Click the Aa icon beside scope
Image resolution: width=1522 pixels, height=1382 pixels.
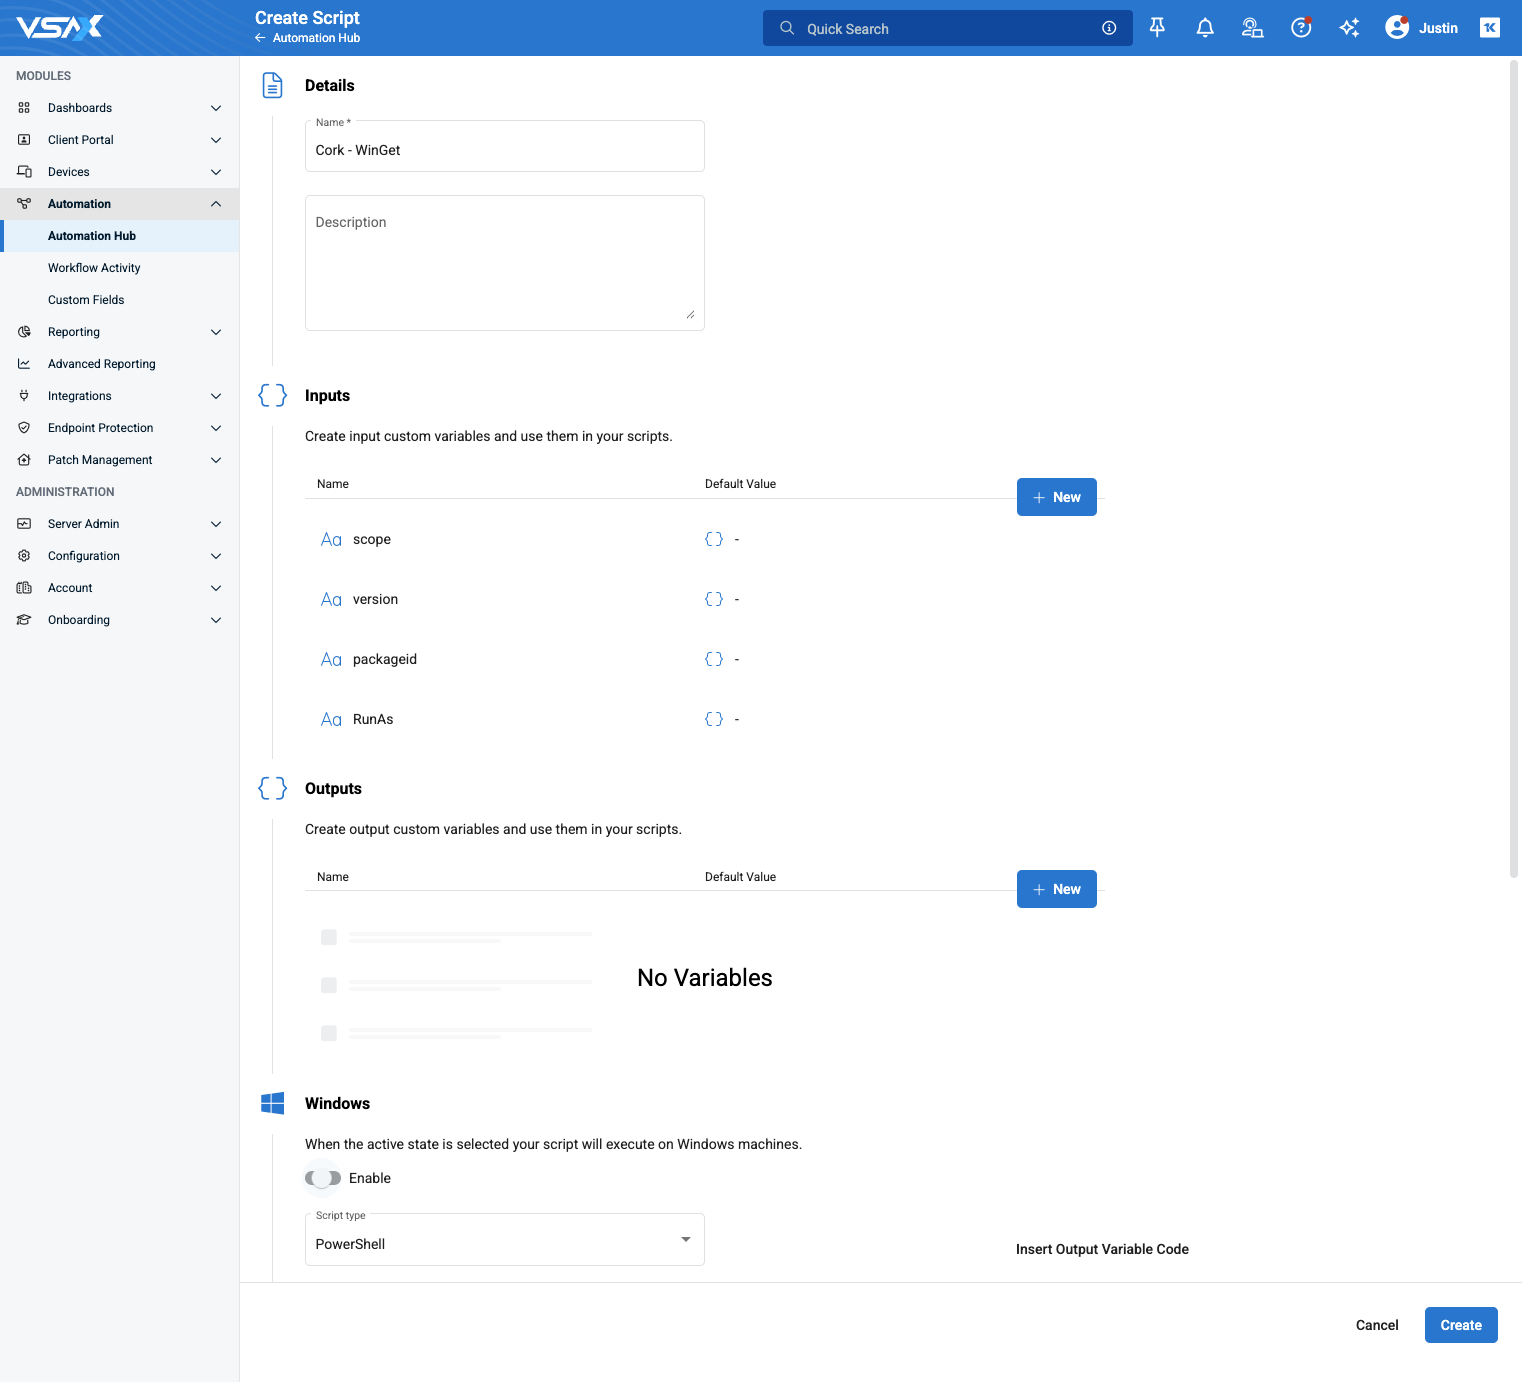pyautogui.click(x=331, y=540)
